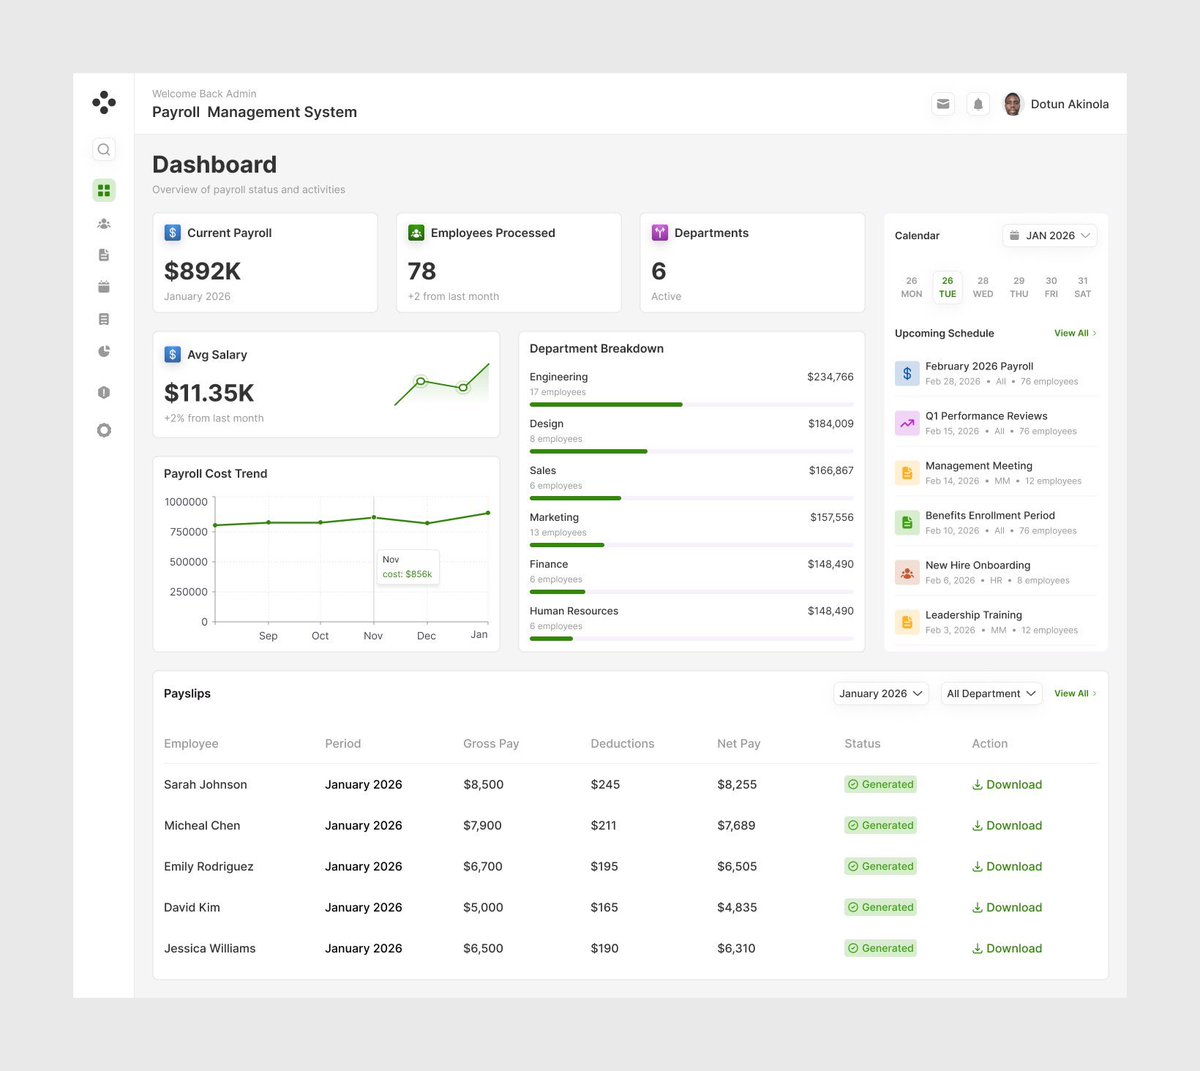Click the app logo in sidebar
Image resolution: width=1200 pixels, height=1071 pixels.
pos(104,102)
